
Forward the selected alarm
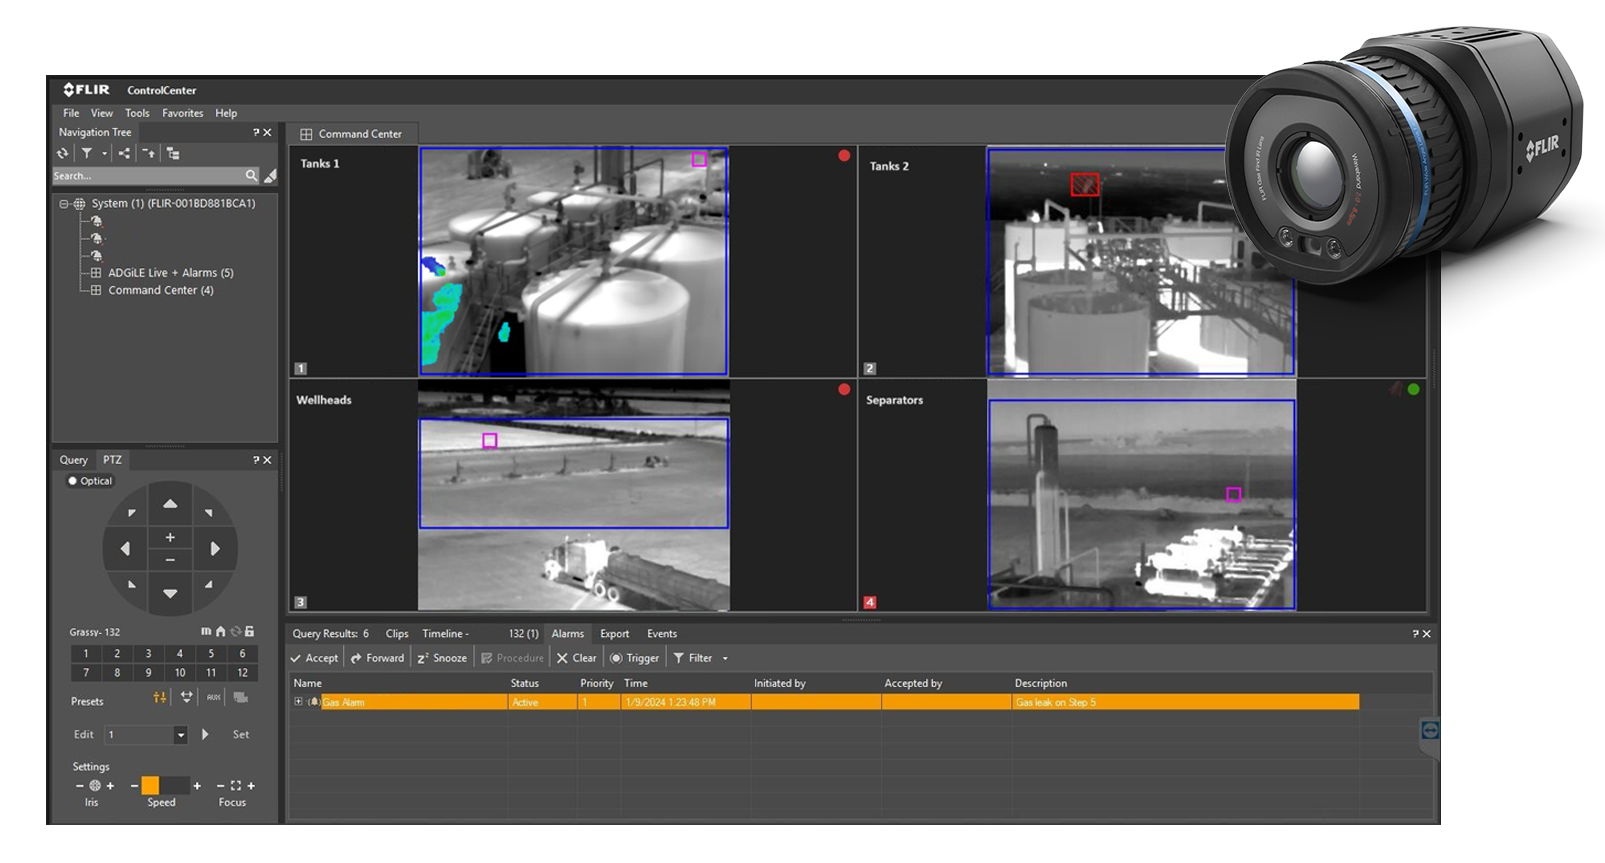click(377, 658)
